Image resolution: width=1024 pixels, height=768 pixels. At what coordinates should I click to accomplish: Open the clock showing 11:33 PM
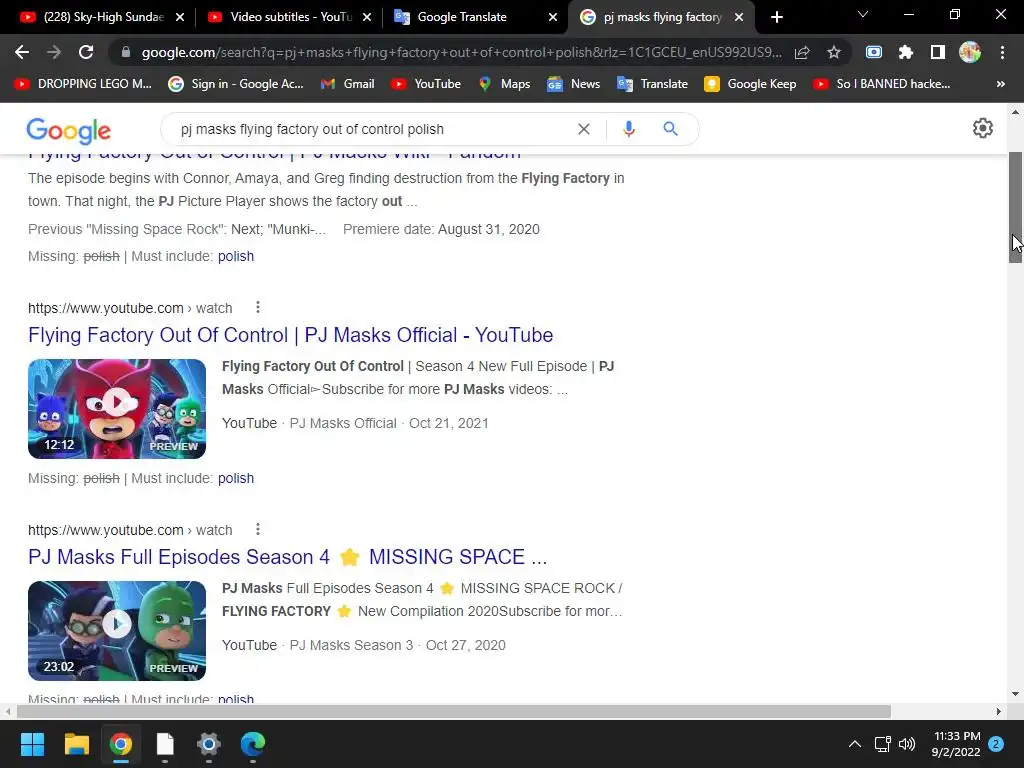pyautogui.click(x=957, y=744)
